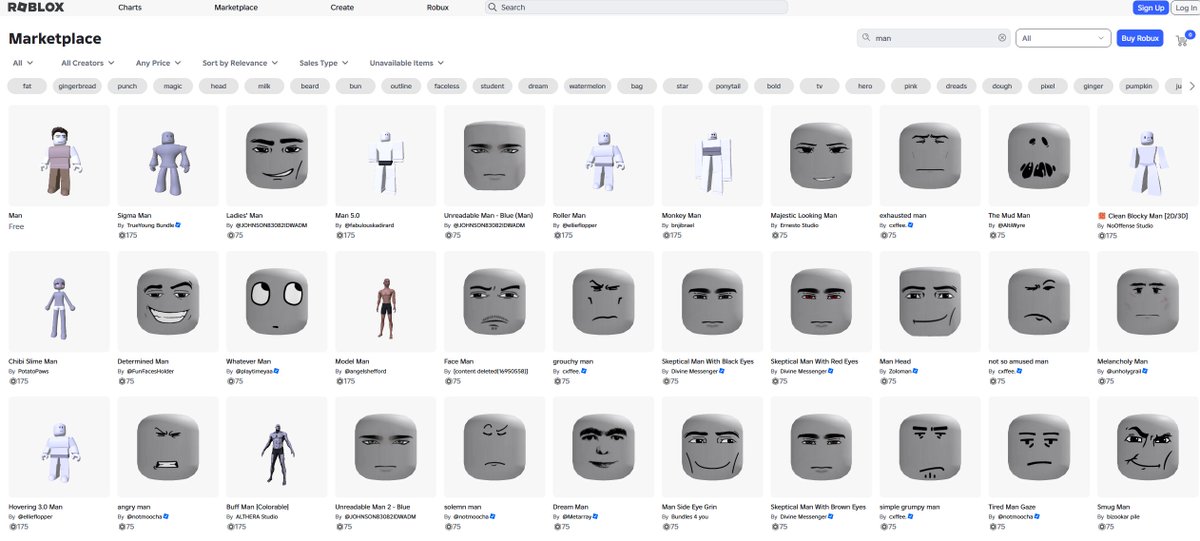Expand the All filter dropdown under Marketplace
Viewport: 1200px width, 541px height.
click(23, 63)
